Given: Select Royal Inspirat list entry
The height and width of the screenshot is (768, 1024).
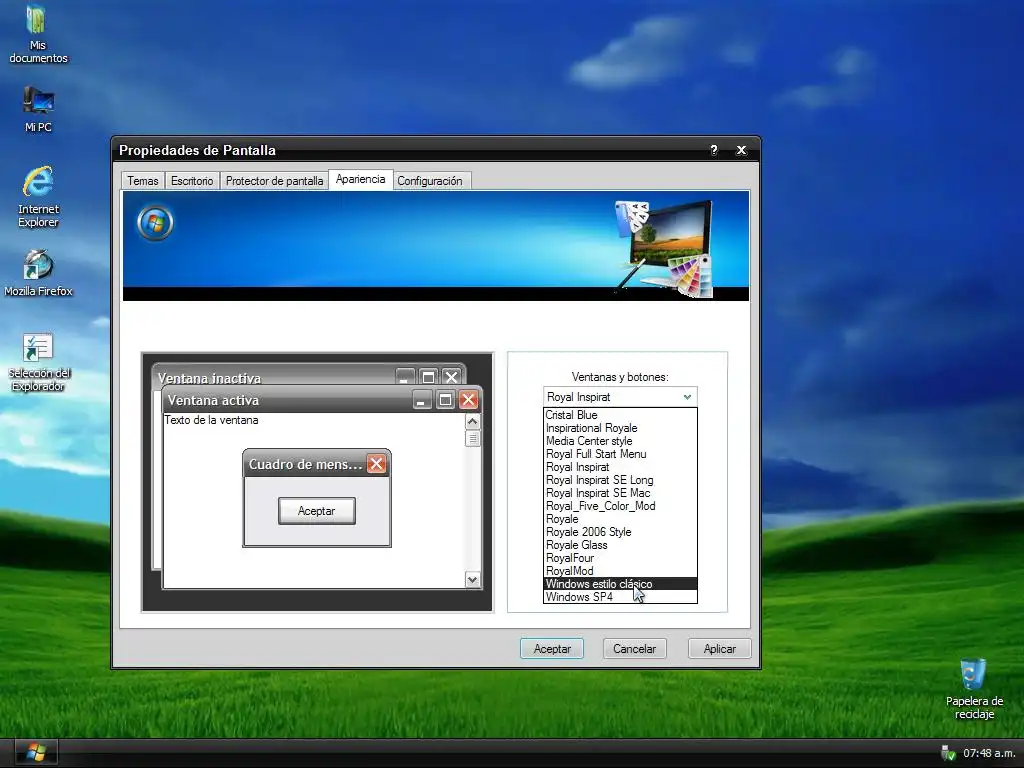Looking at the screenshot, I should click(x=620, y=467).
